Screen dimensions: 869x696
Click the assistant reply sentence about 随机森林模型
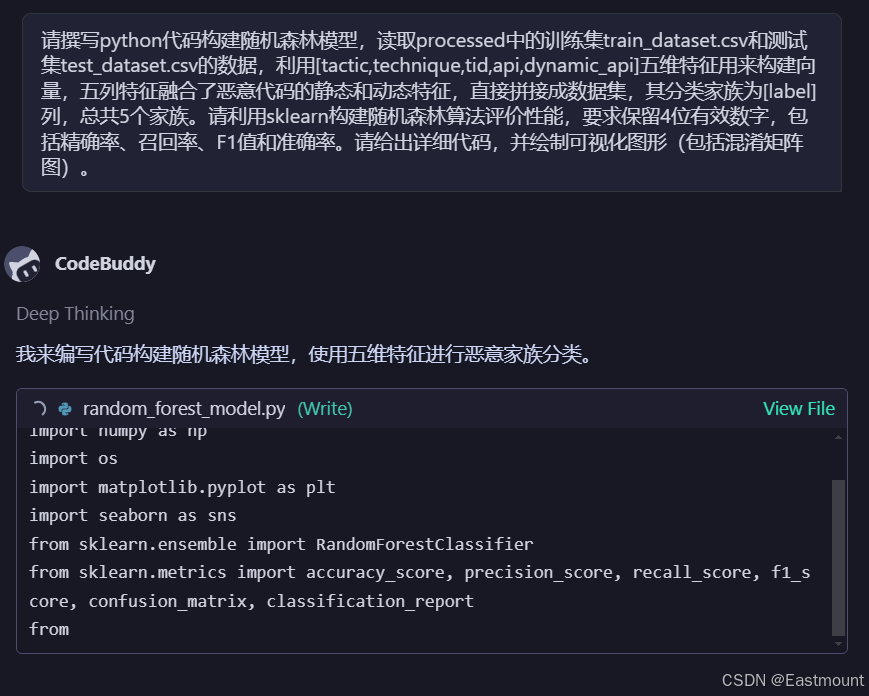(x=304, y=354)
